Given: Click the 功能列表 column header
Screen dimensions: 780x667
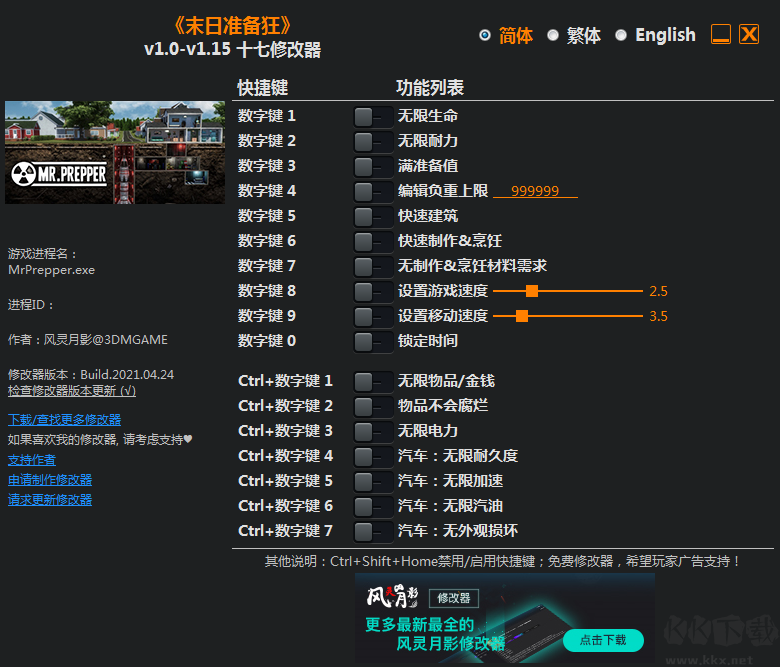Looking at the screenshot, I should pos(430,88).
